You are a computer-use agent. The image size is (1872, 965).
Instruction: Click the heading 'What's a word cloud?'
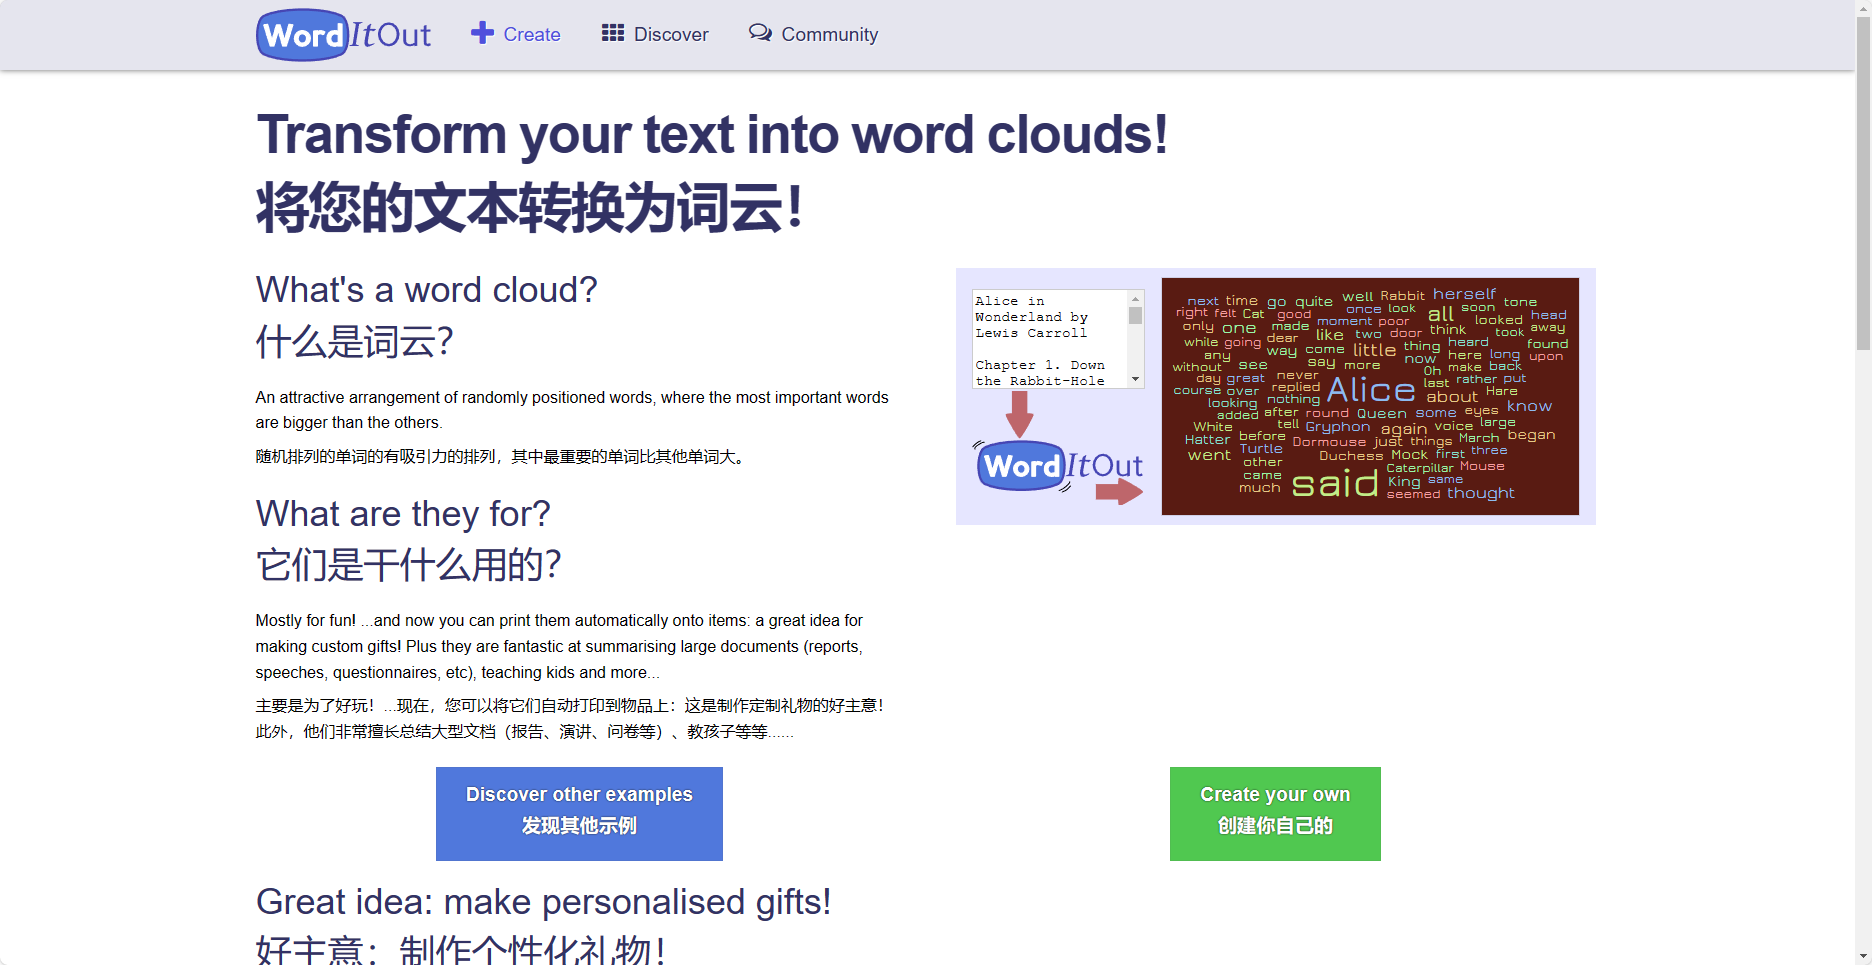(x=426, y=290)
